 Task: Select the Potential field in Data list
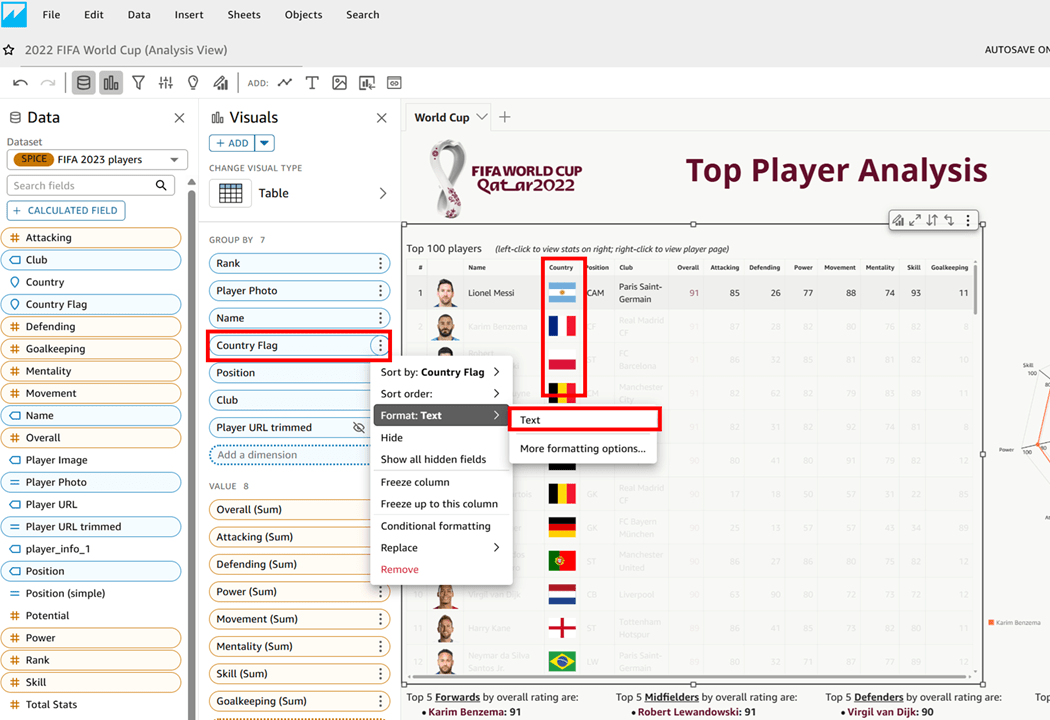pos(91,616)
